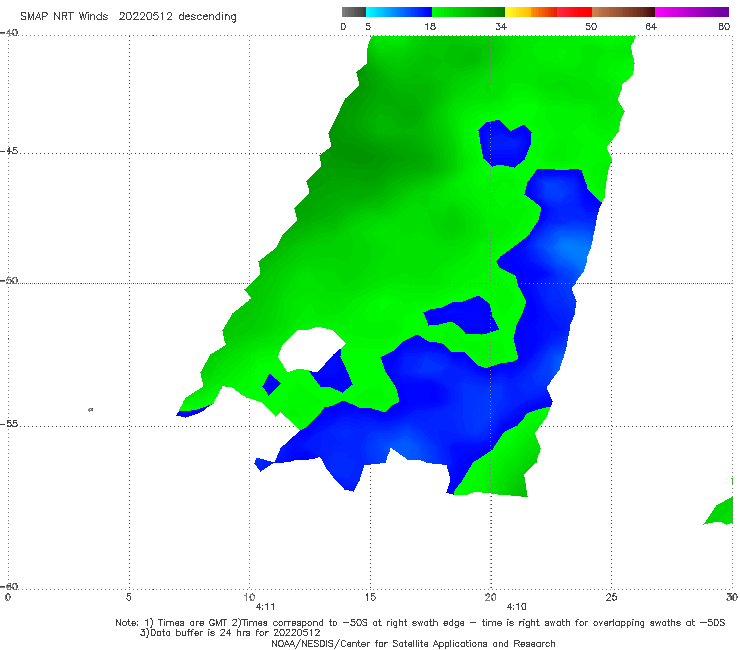Click the brown colorbar segment
The height and width of the screenshot is (650, 740).
623,12
